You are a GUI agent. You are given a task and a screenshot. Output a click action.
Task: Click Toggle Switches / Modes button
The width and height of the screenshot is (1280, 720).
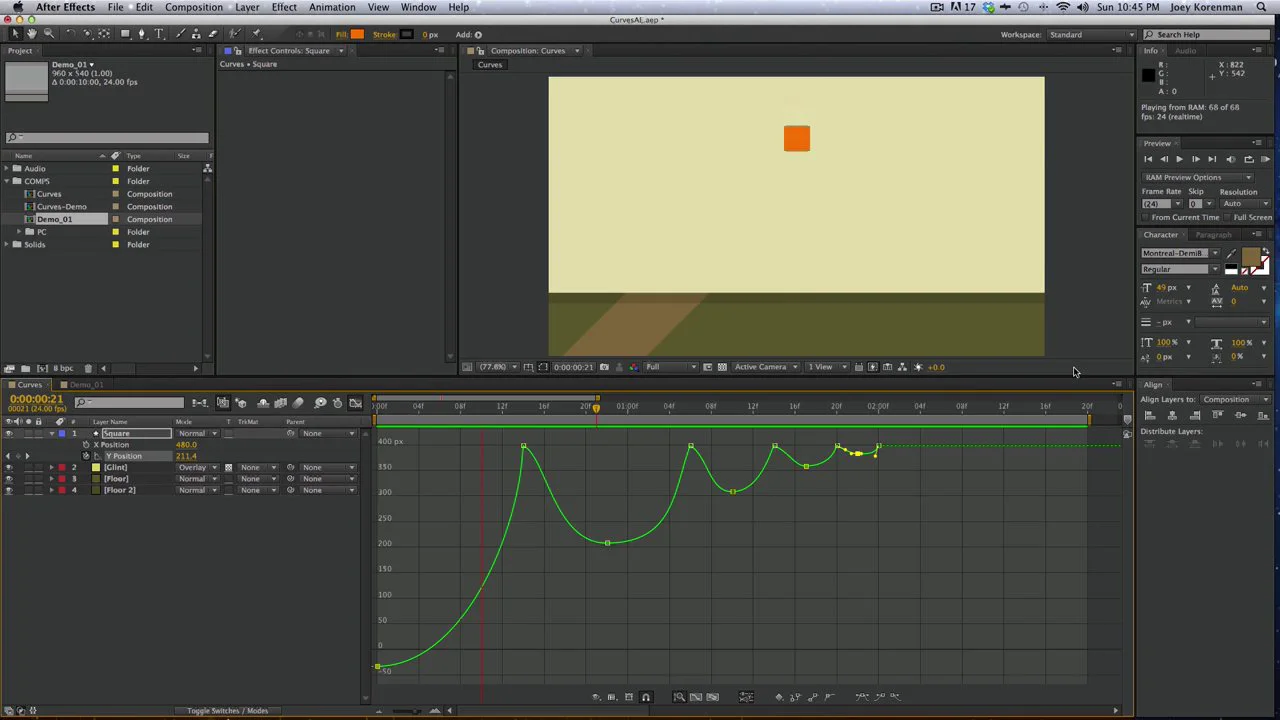click(227, 711)
